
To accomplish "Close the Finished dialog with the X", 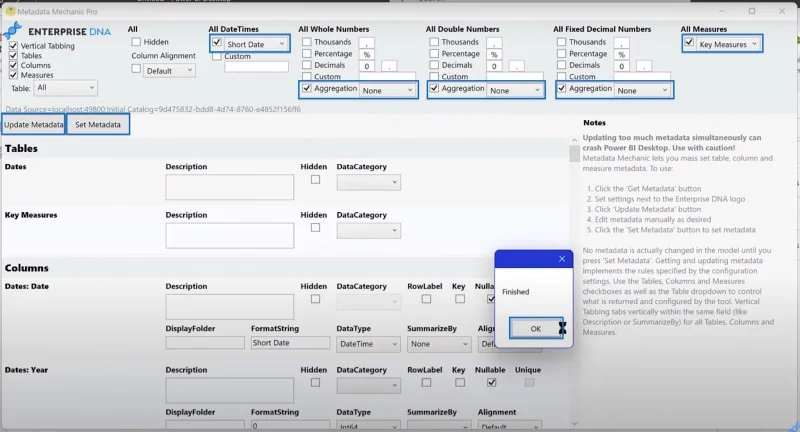I will pyautogui.click(x=562, y=259).
